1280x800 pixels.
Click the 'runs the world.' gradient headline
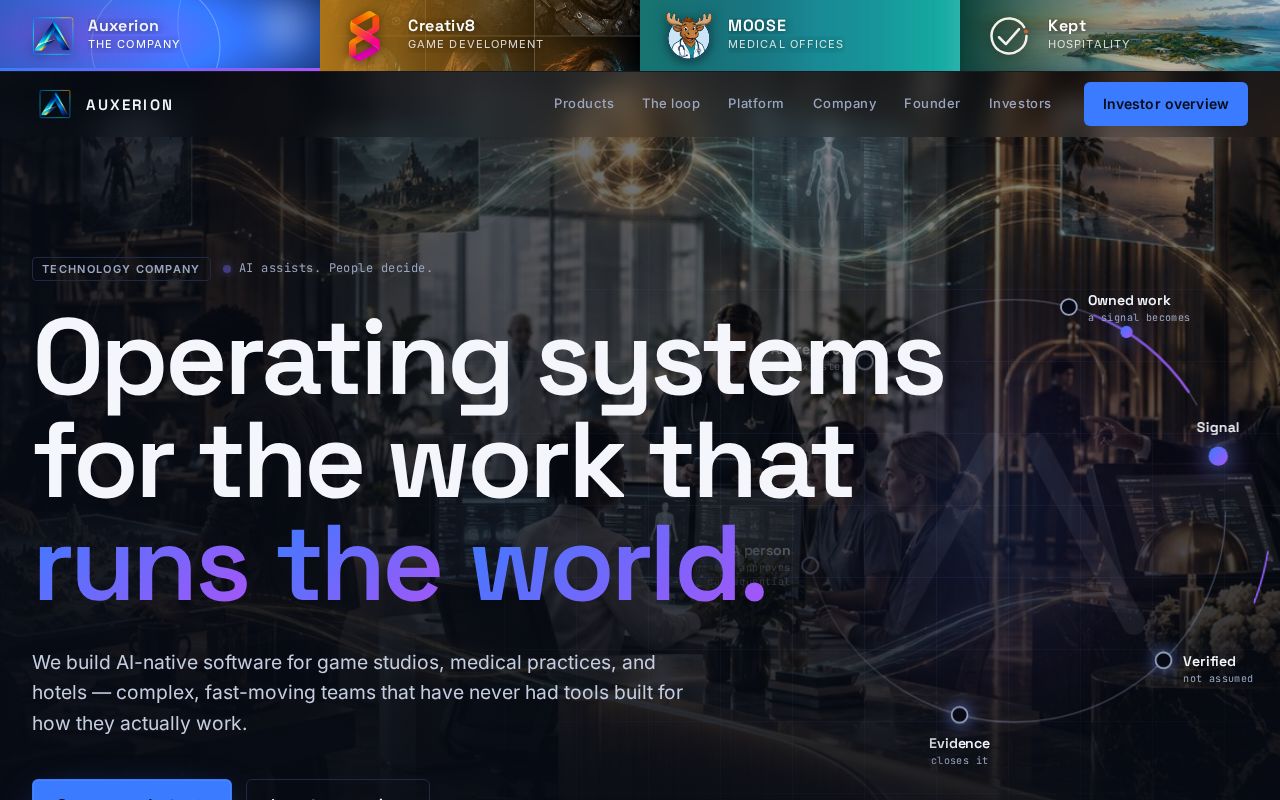[x=400, y=565]
